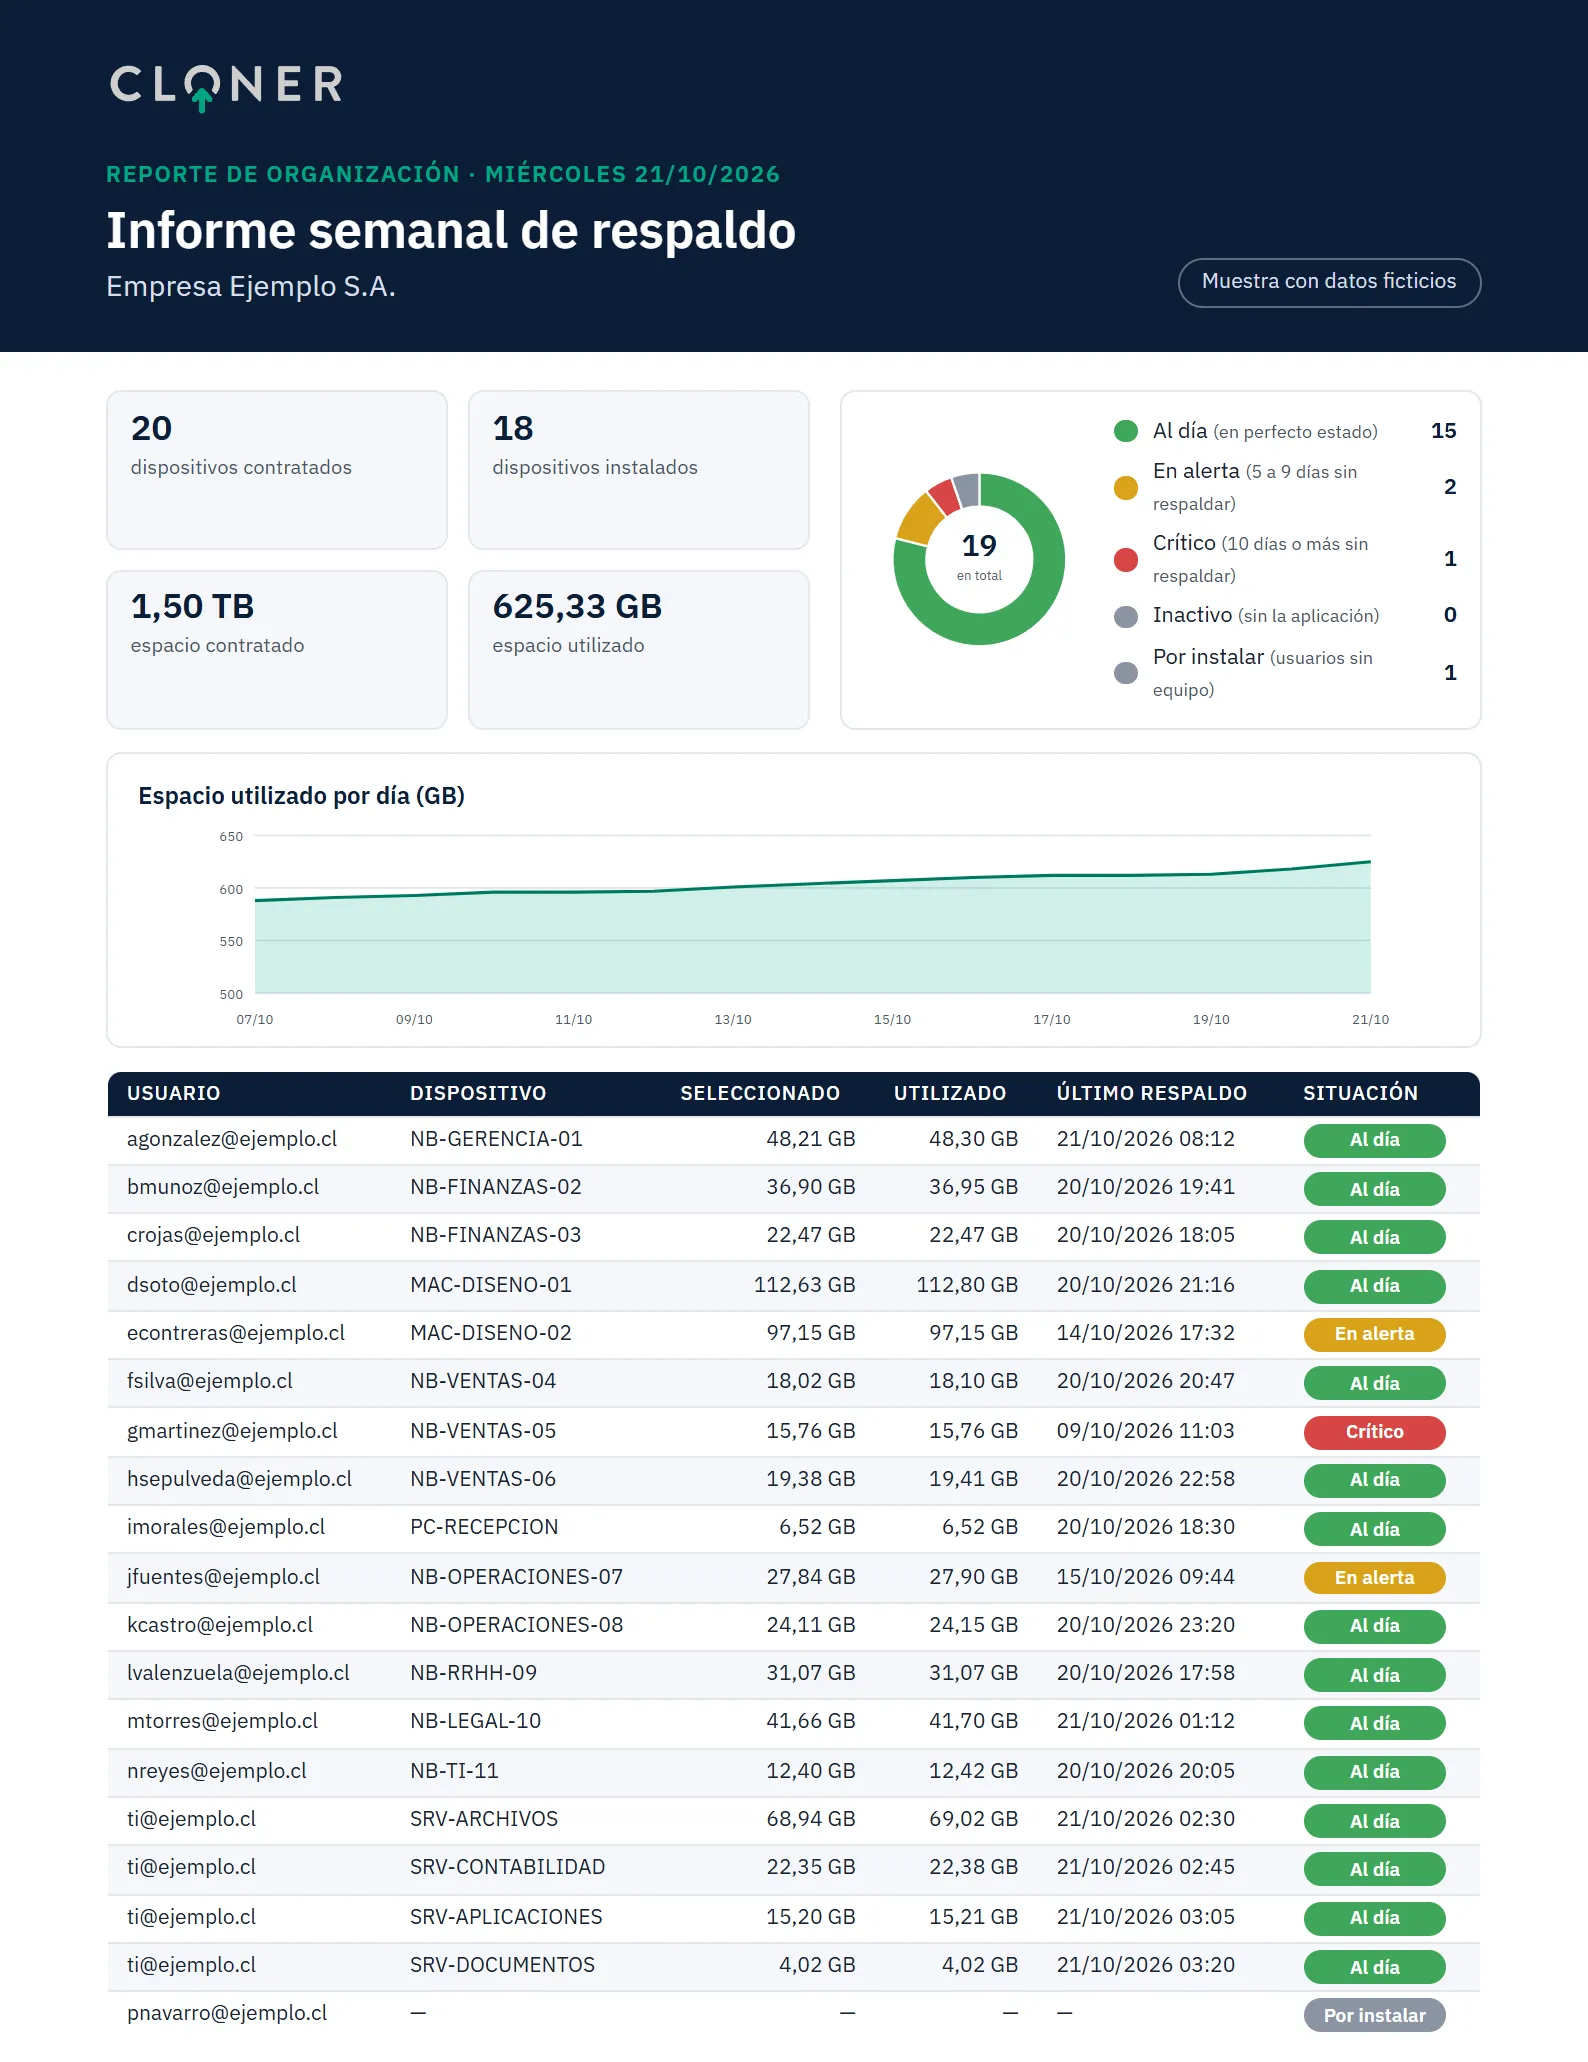Click the 21/10 label on the chart axis

coord(1370,1020)
